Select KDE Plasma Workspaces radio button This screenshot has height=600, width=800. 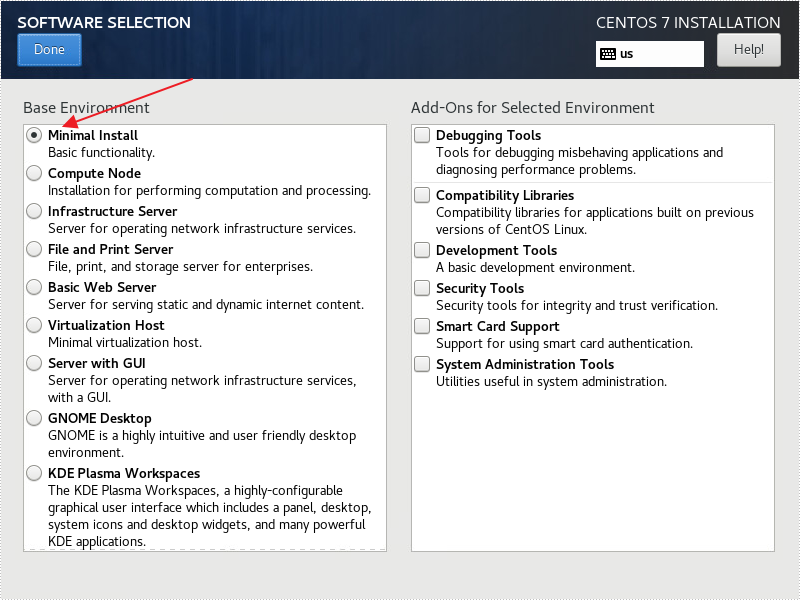[x=34, y=473]
